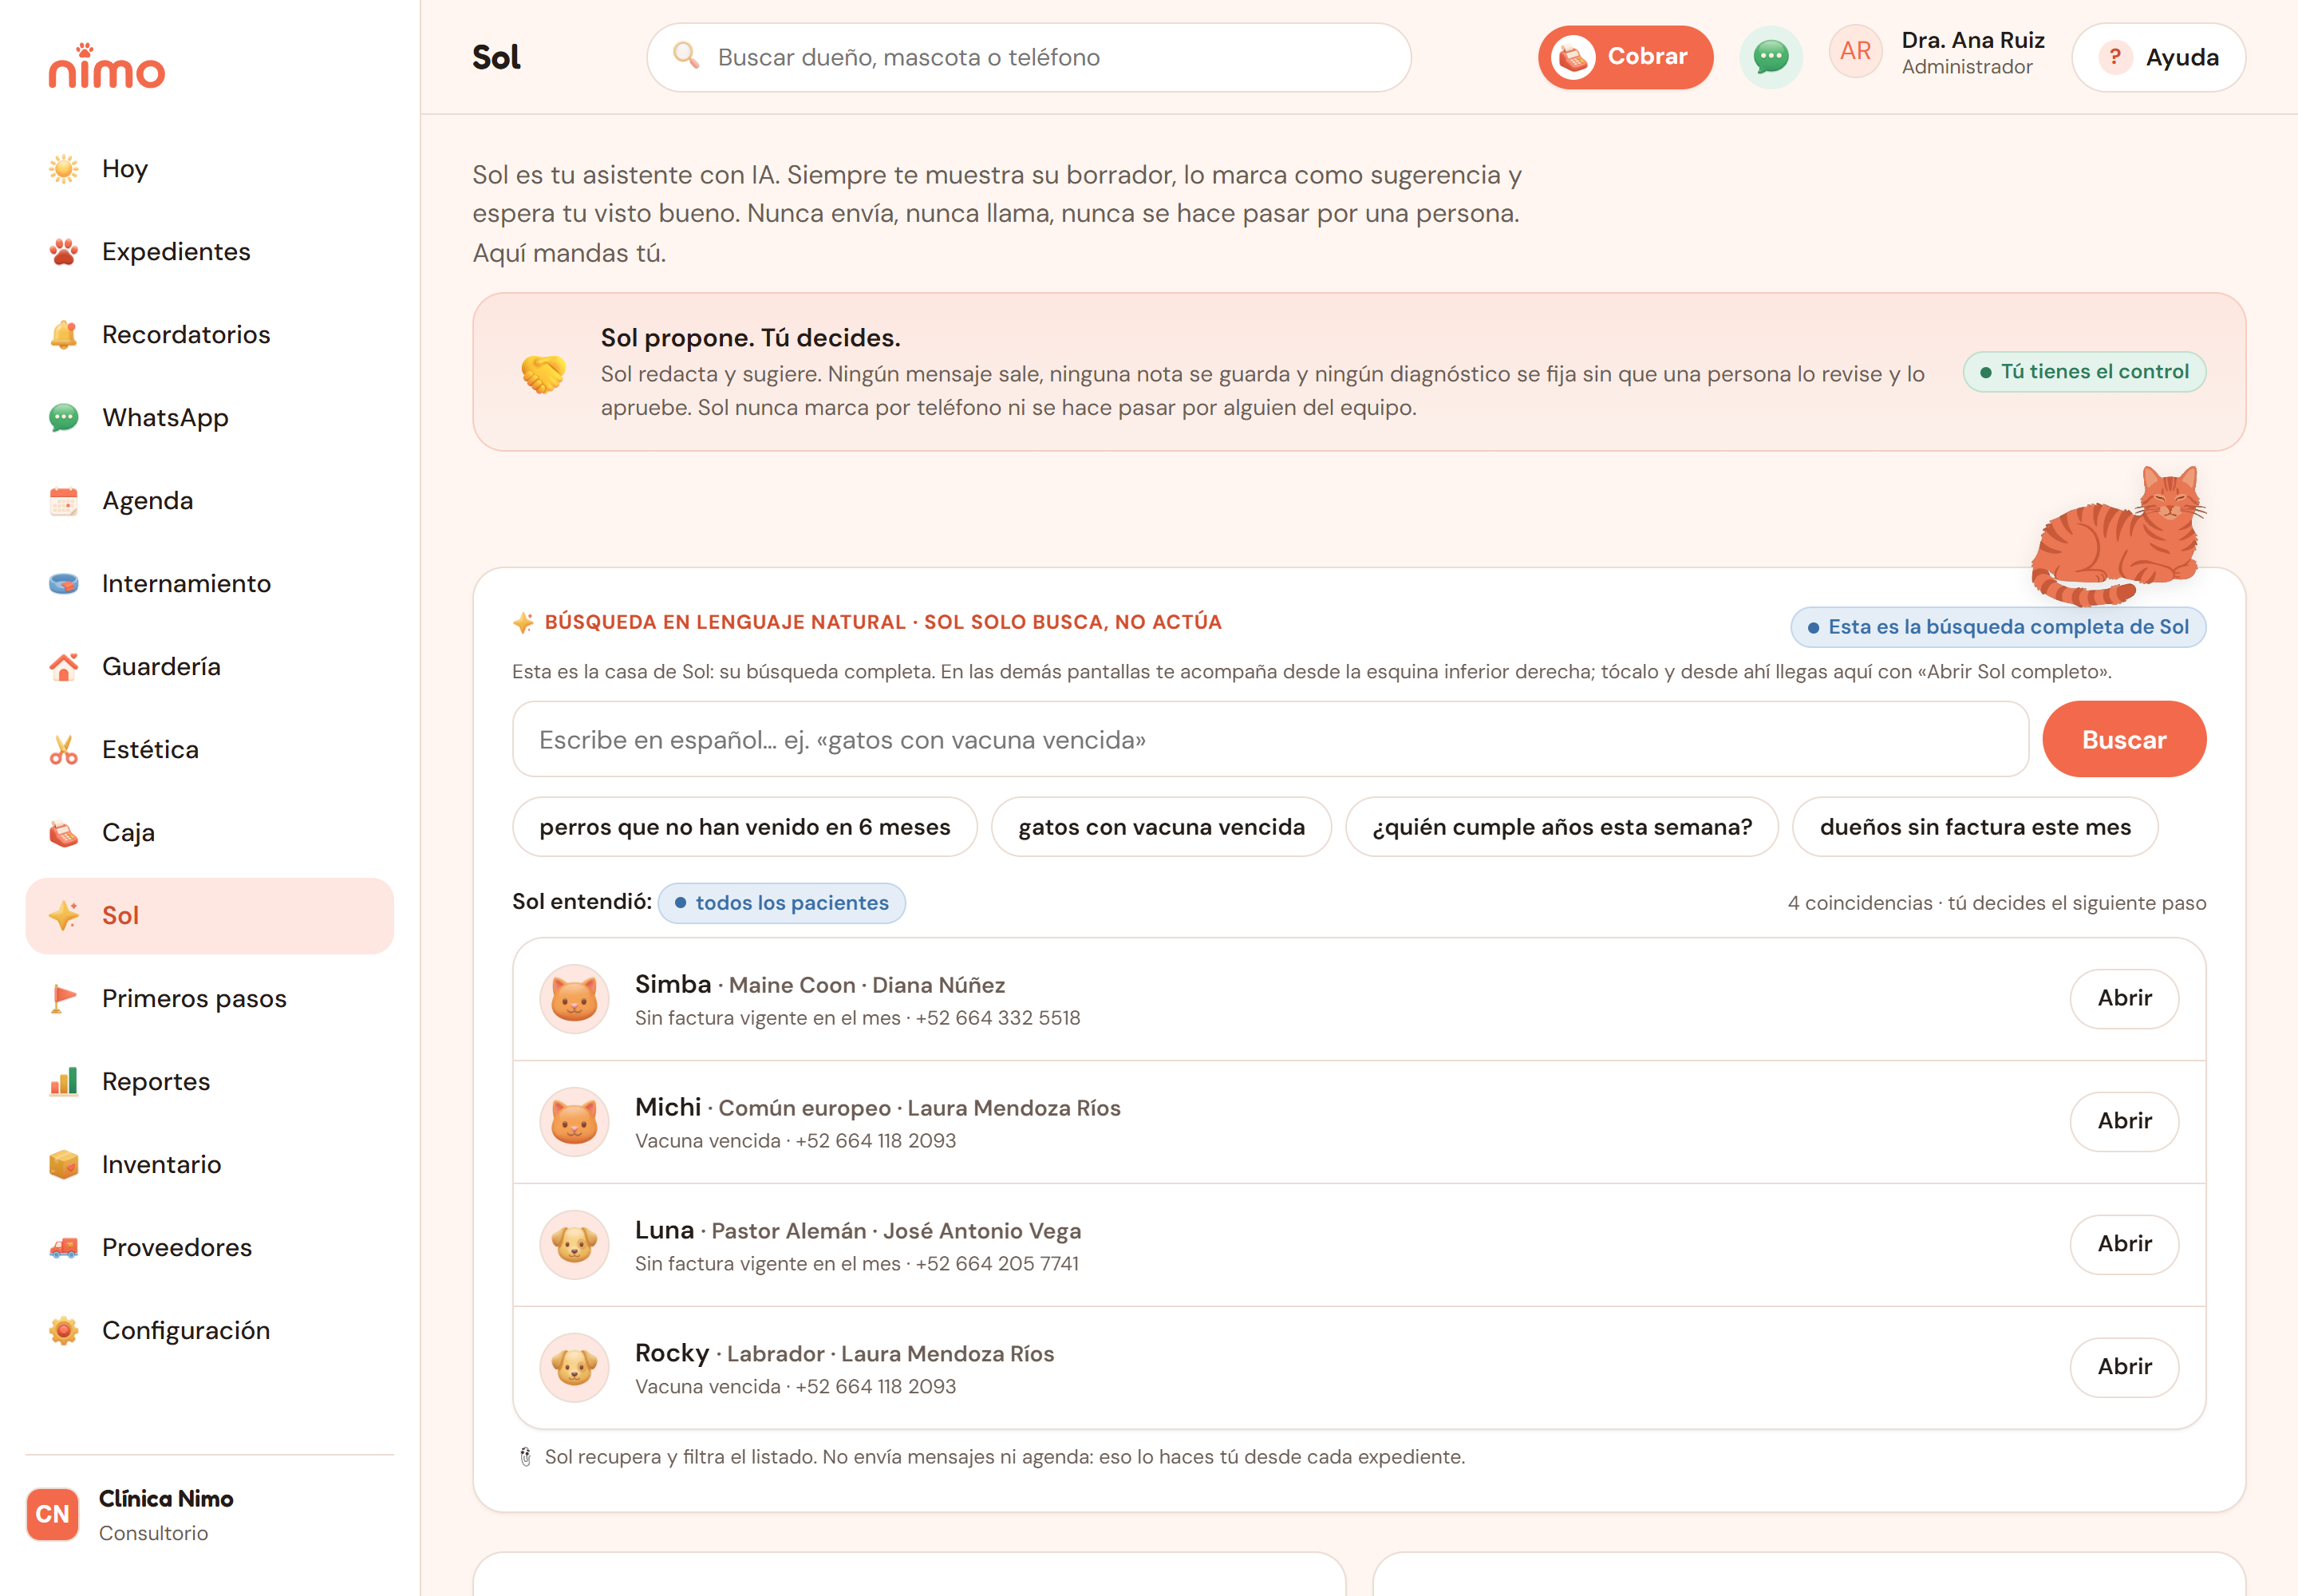This screenshot has width=2298, height=1596.
Task: Click the box icon beside Inventario
Action: tap(64, 1165)
